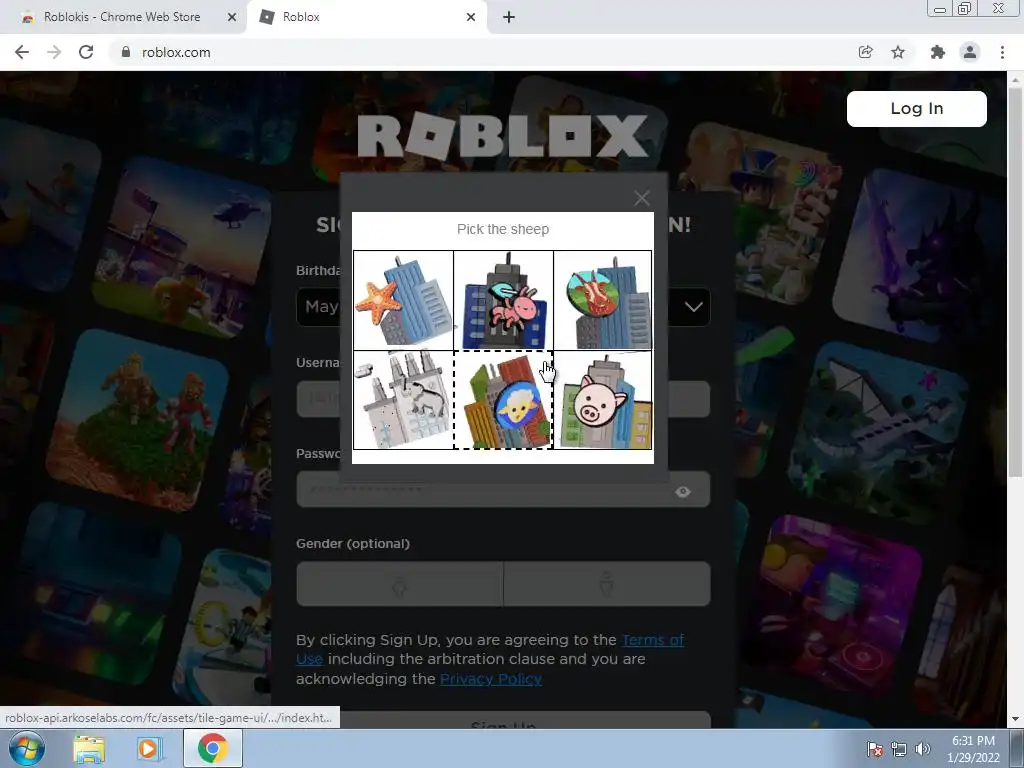Pick the elephant tile

(403, 400)
